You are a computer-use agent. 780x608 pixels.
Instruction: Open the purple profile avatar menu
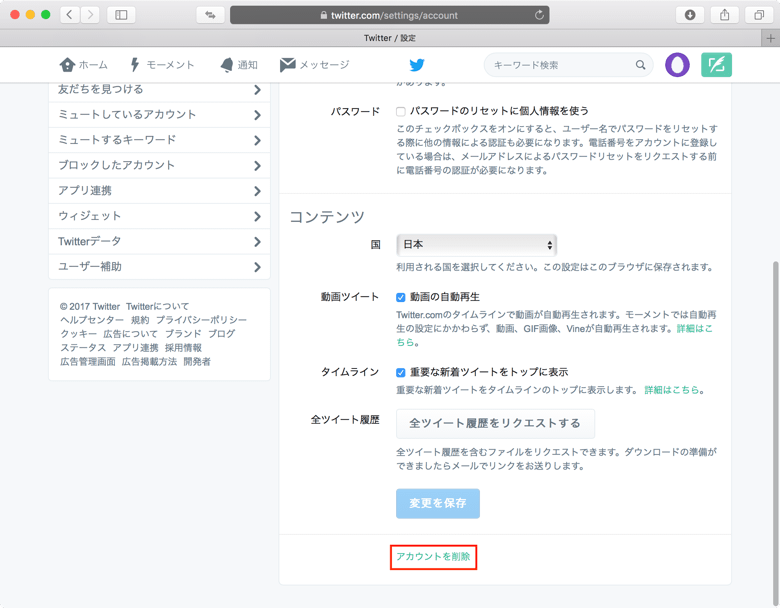(677, 65)
